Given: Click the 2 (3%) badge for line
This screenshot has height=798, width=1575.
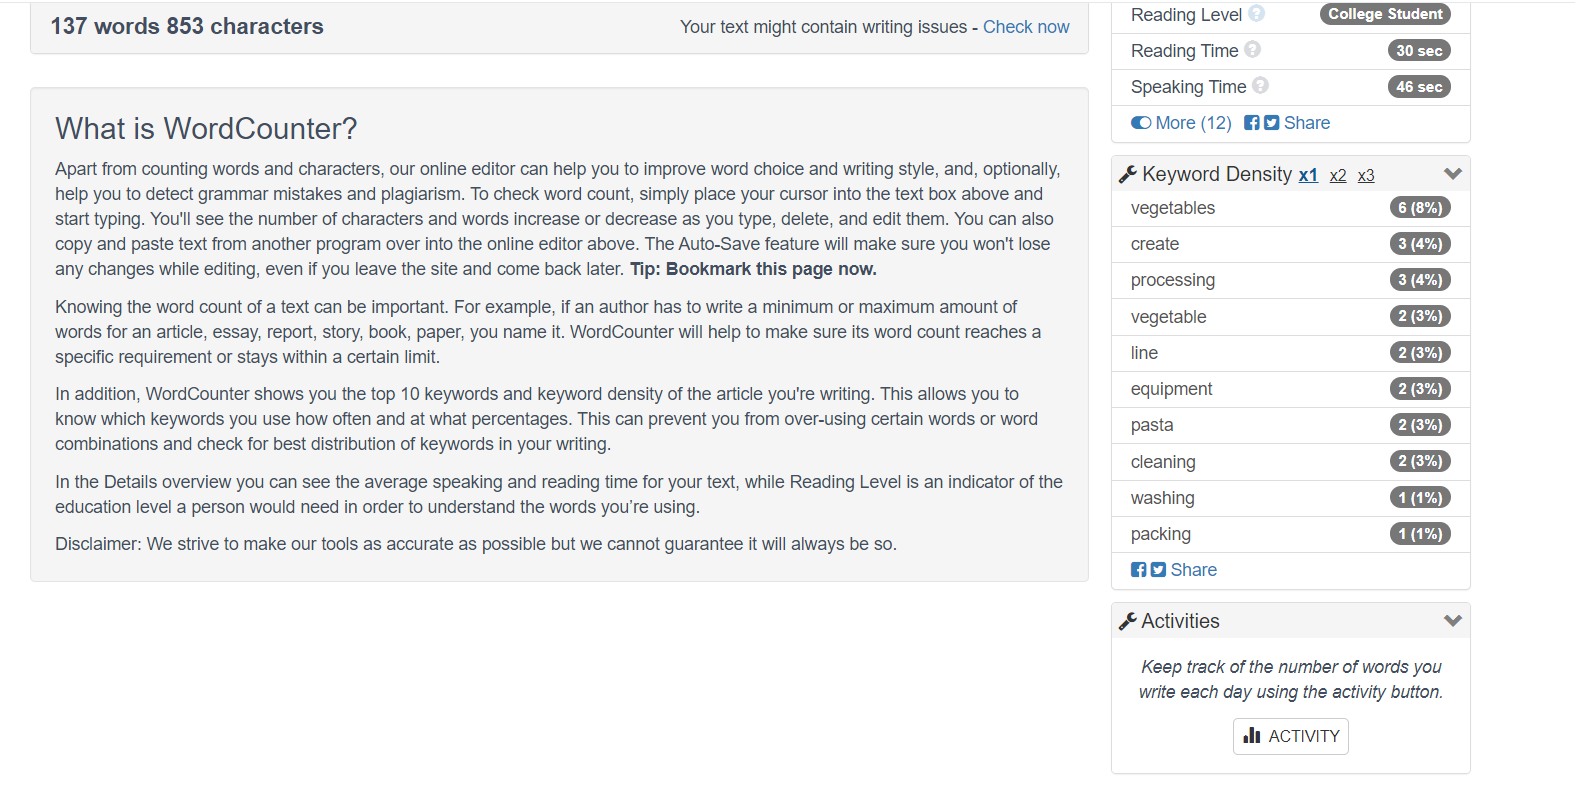Looking at the screenshot, I should pyautogui.click(x=1420, y=353).
